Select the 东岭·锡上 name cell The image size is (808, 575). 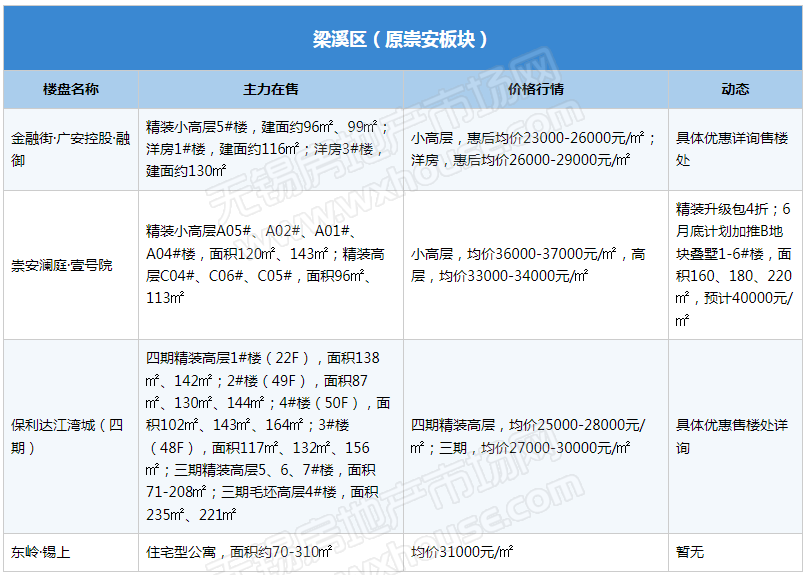pyautogui.click(x=41, y=551)
